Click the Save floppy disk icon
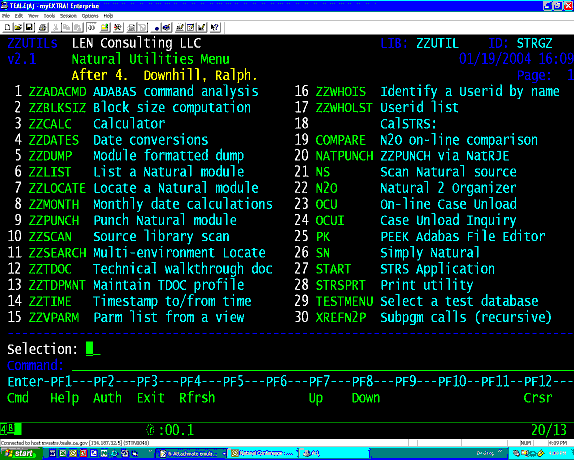This screenshot has width=576, height=461. click(29, 27)
